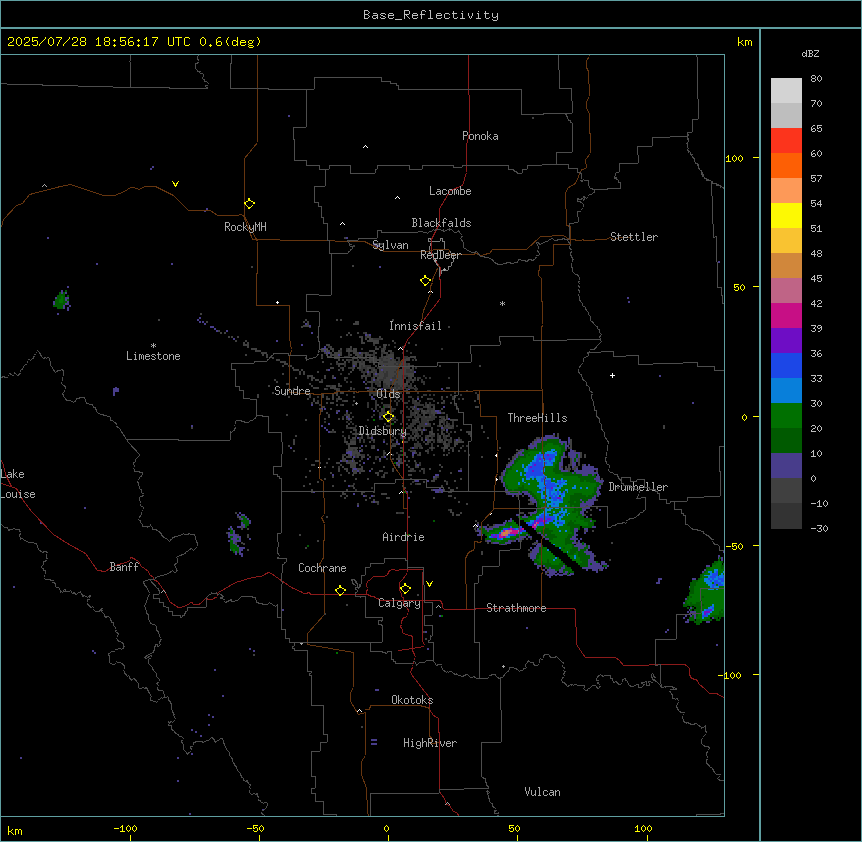
Task: Click the Didsbury town label
Action: point(382,431)
